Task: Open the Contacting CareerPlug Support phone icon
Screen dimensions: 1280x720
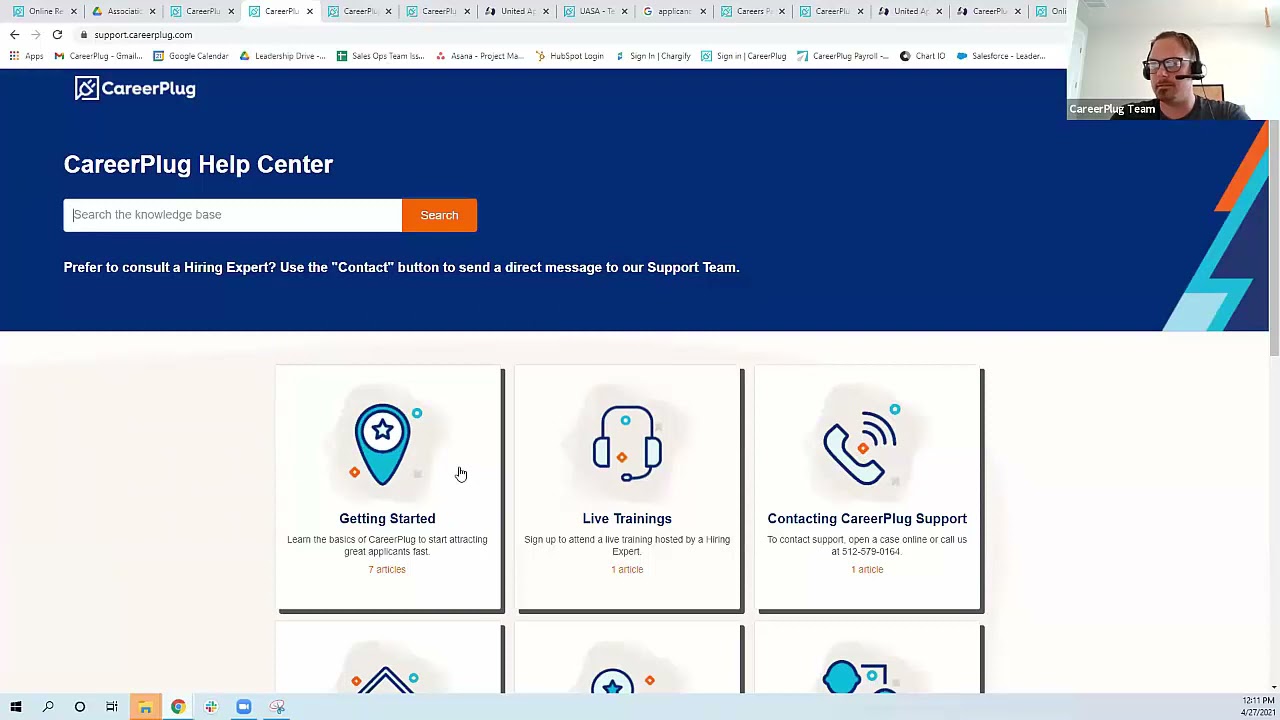Action: 861,445
